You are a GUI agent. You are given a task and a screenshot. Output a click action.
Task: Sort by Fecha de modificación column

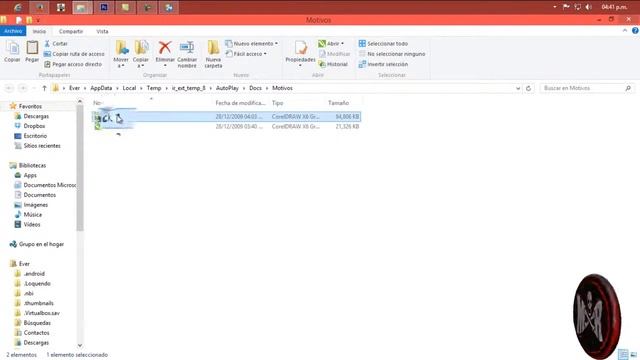pos(240,103)
